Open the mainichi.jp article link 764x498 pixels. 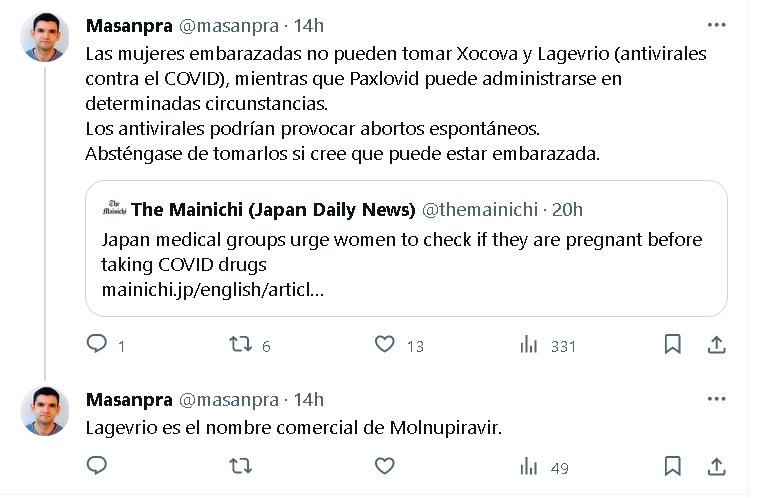pos(212,290)
